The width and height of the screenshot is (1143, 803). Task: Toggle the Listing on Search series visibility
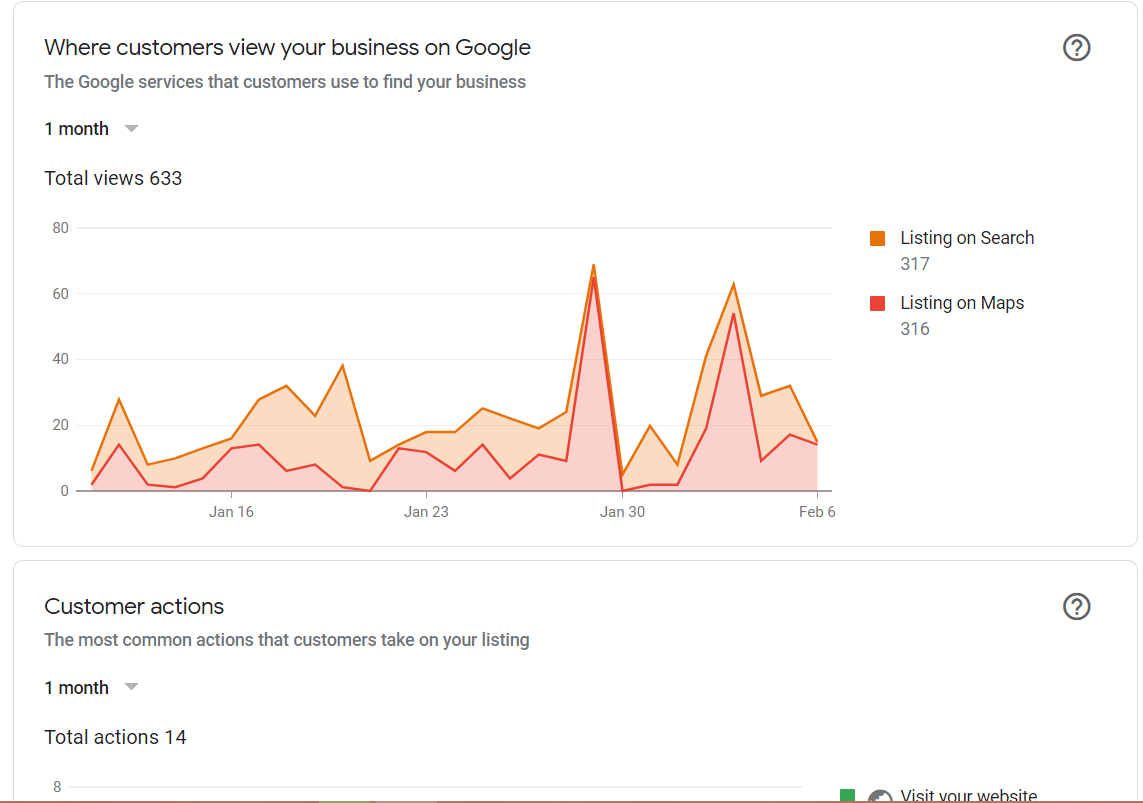967,238
